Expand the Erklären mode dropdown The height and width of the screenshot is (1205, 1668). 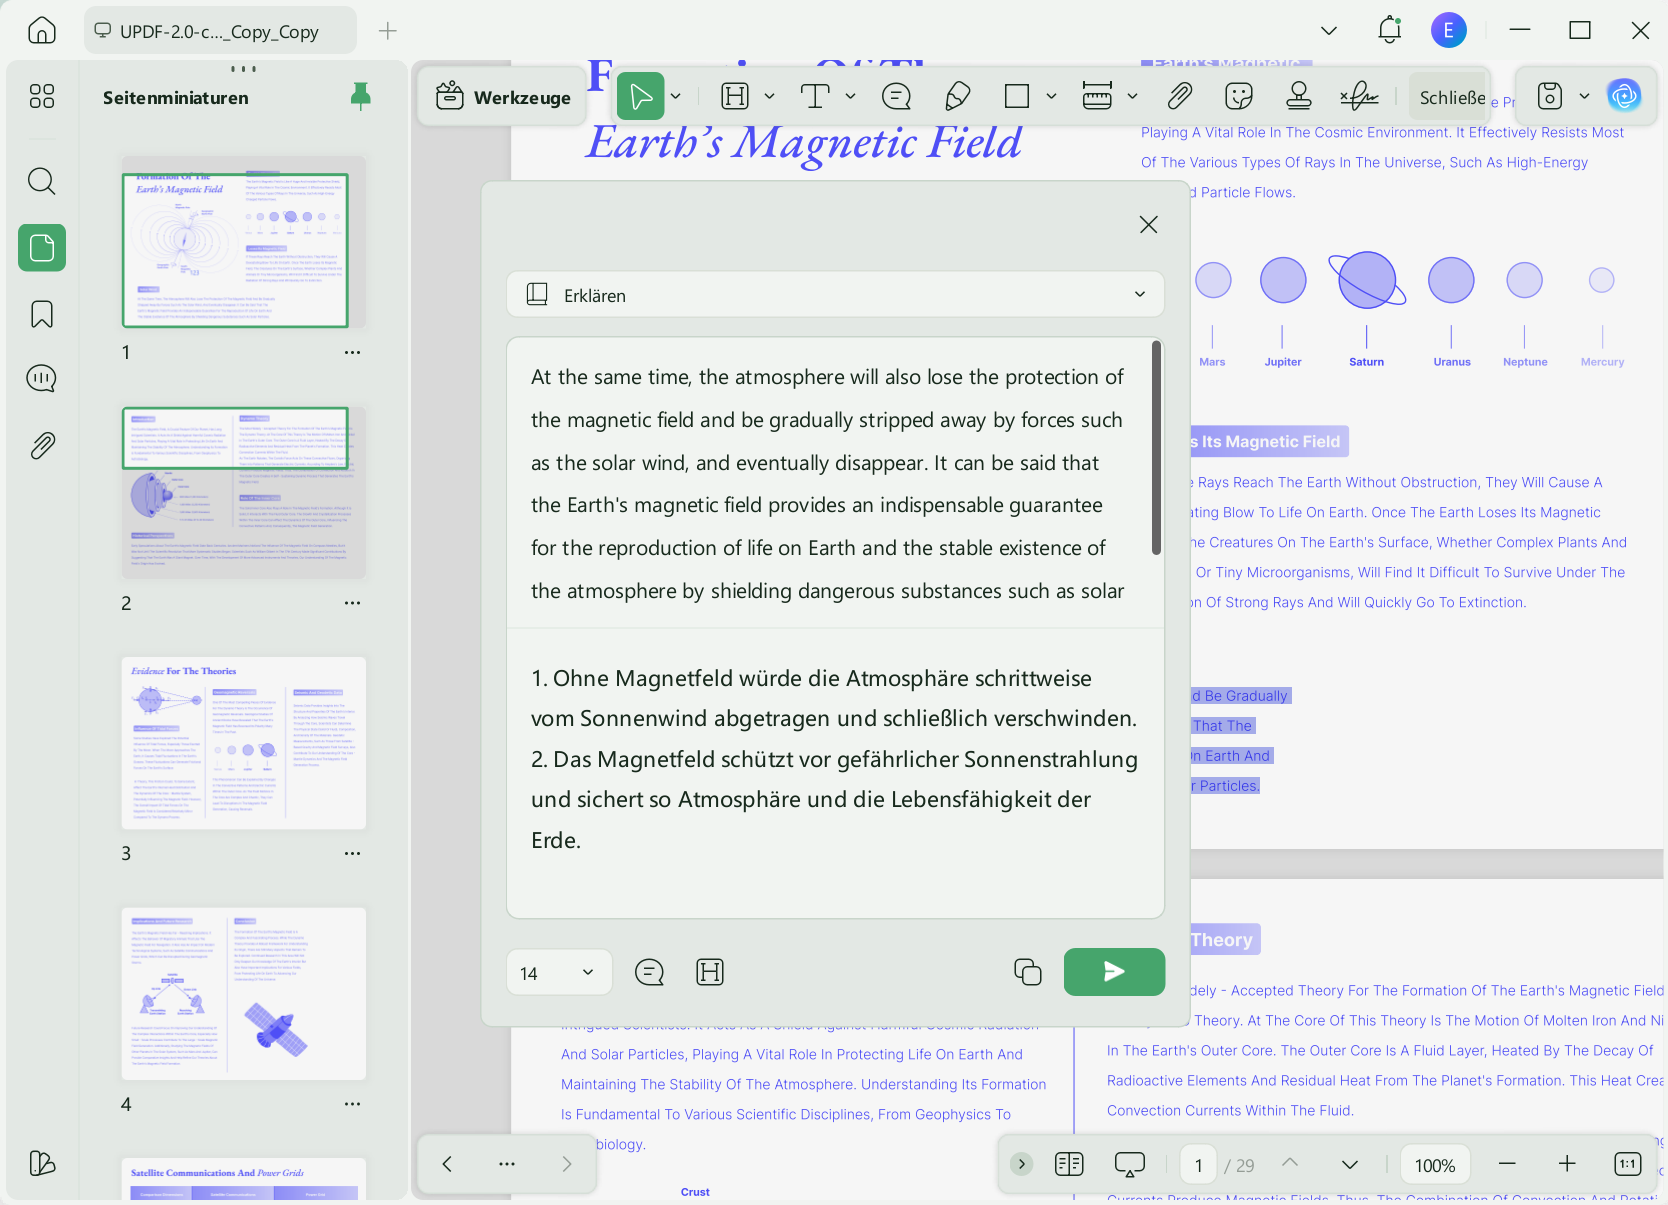[x=1140, y=294]
